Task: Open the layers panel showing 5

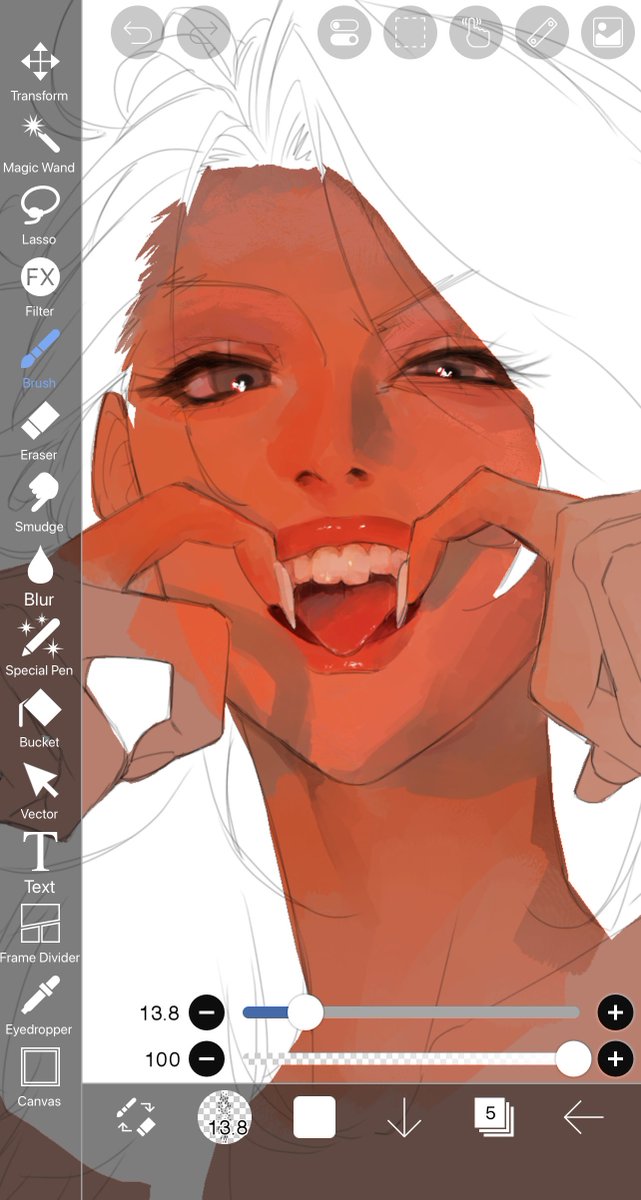Action: (x=493, y=1118)
